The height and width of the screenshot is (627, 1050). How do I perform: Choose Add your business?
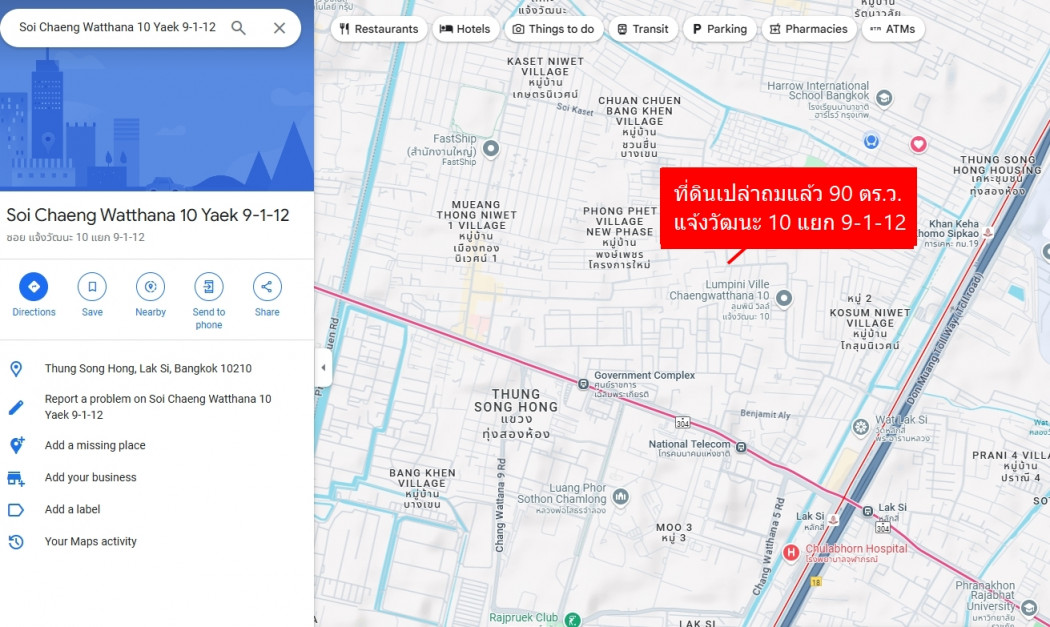[x=90, y=478]
